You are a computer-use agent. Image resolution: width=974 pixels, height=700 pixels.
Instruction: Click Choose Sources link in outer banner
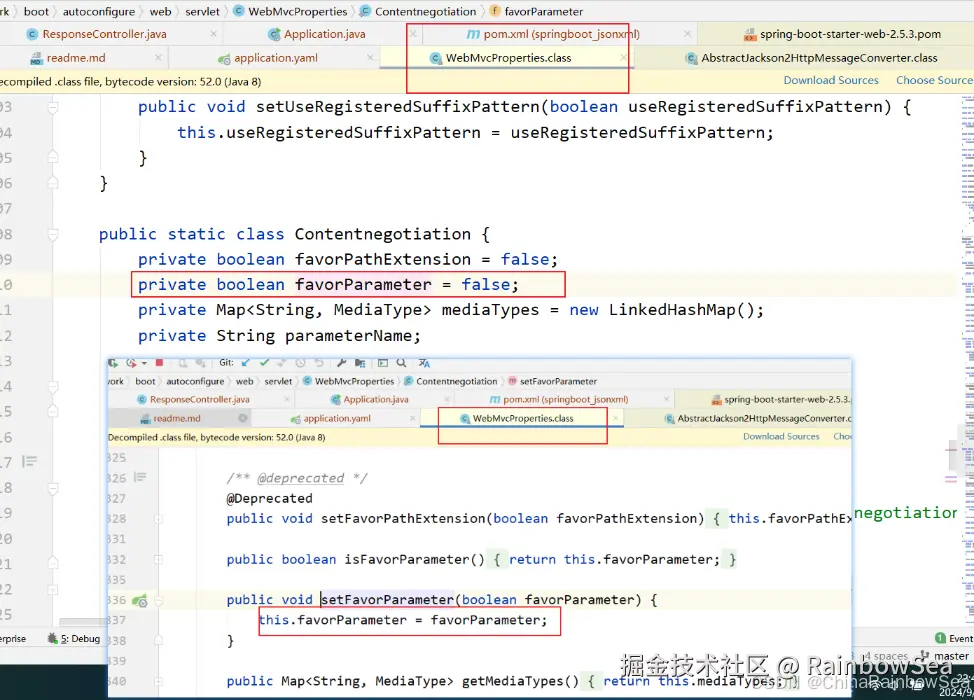tap(934, 80)
